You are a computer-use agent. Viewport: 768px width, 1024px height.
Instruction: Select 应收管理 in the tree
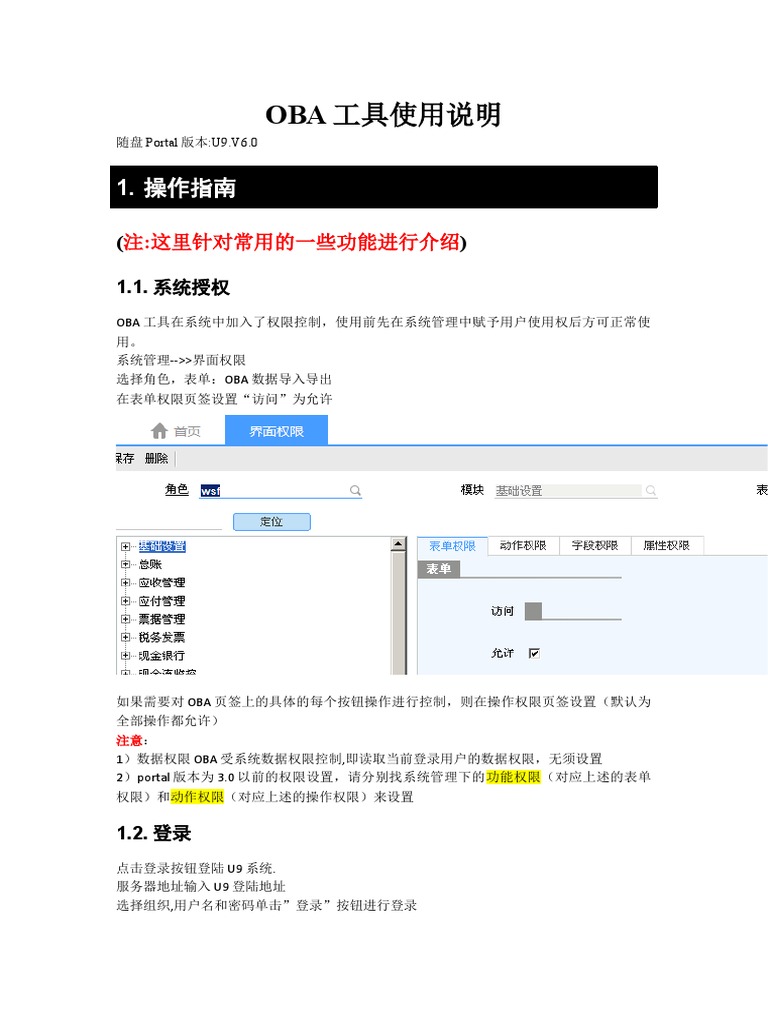tap(162, 583)
